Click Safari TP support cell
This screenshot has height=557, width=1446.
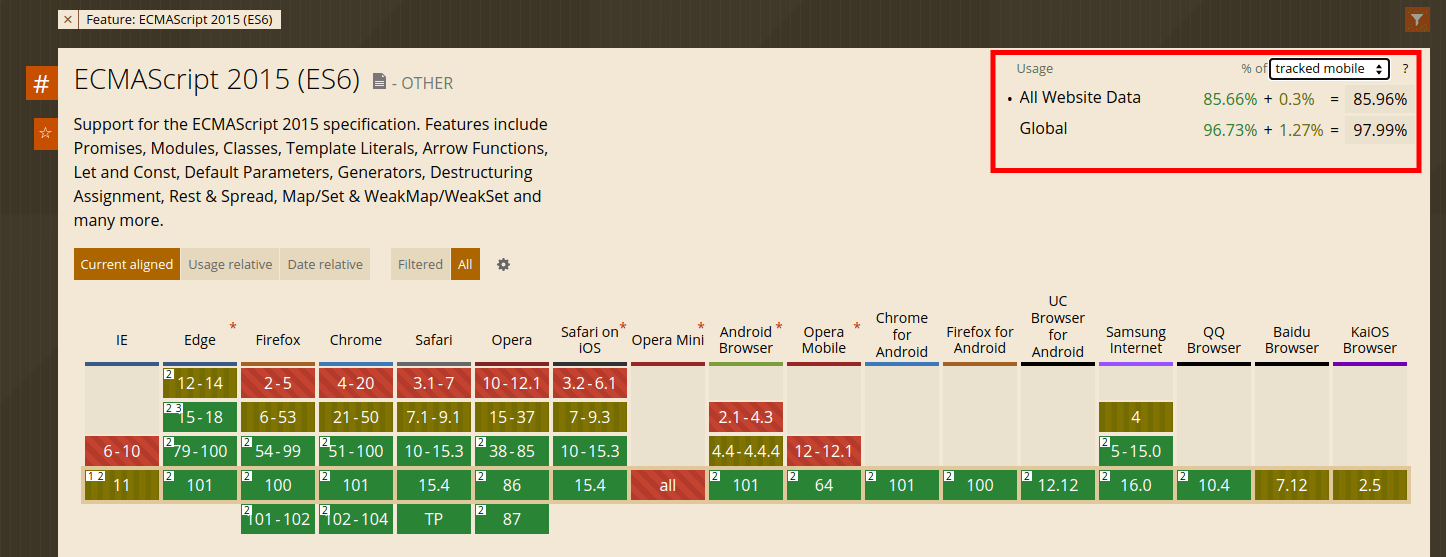coord(434,519)
